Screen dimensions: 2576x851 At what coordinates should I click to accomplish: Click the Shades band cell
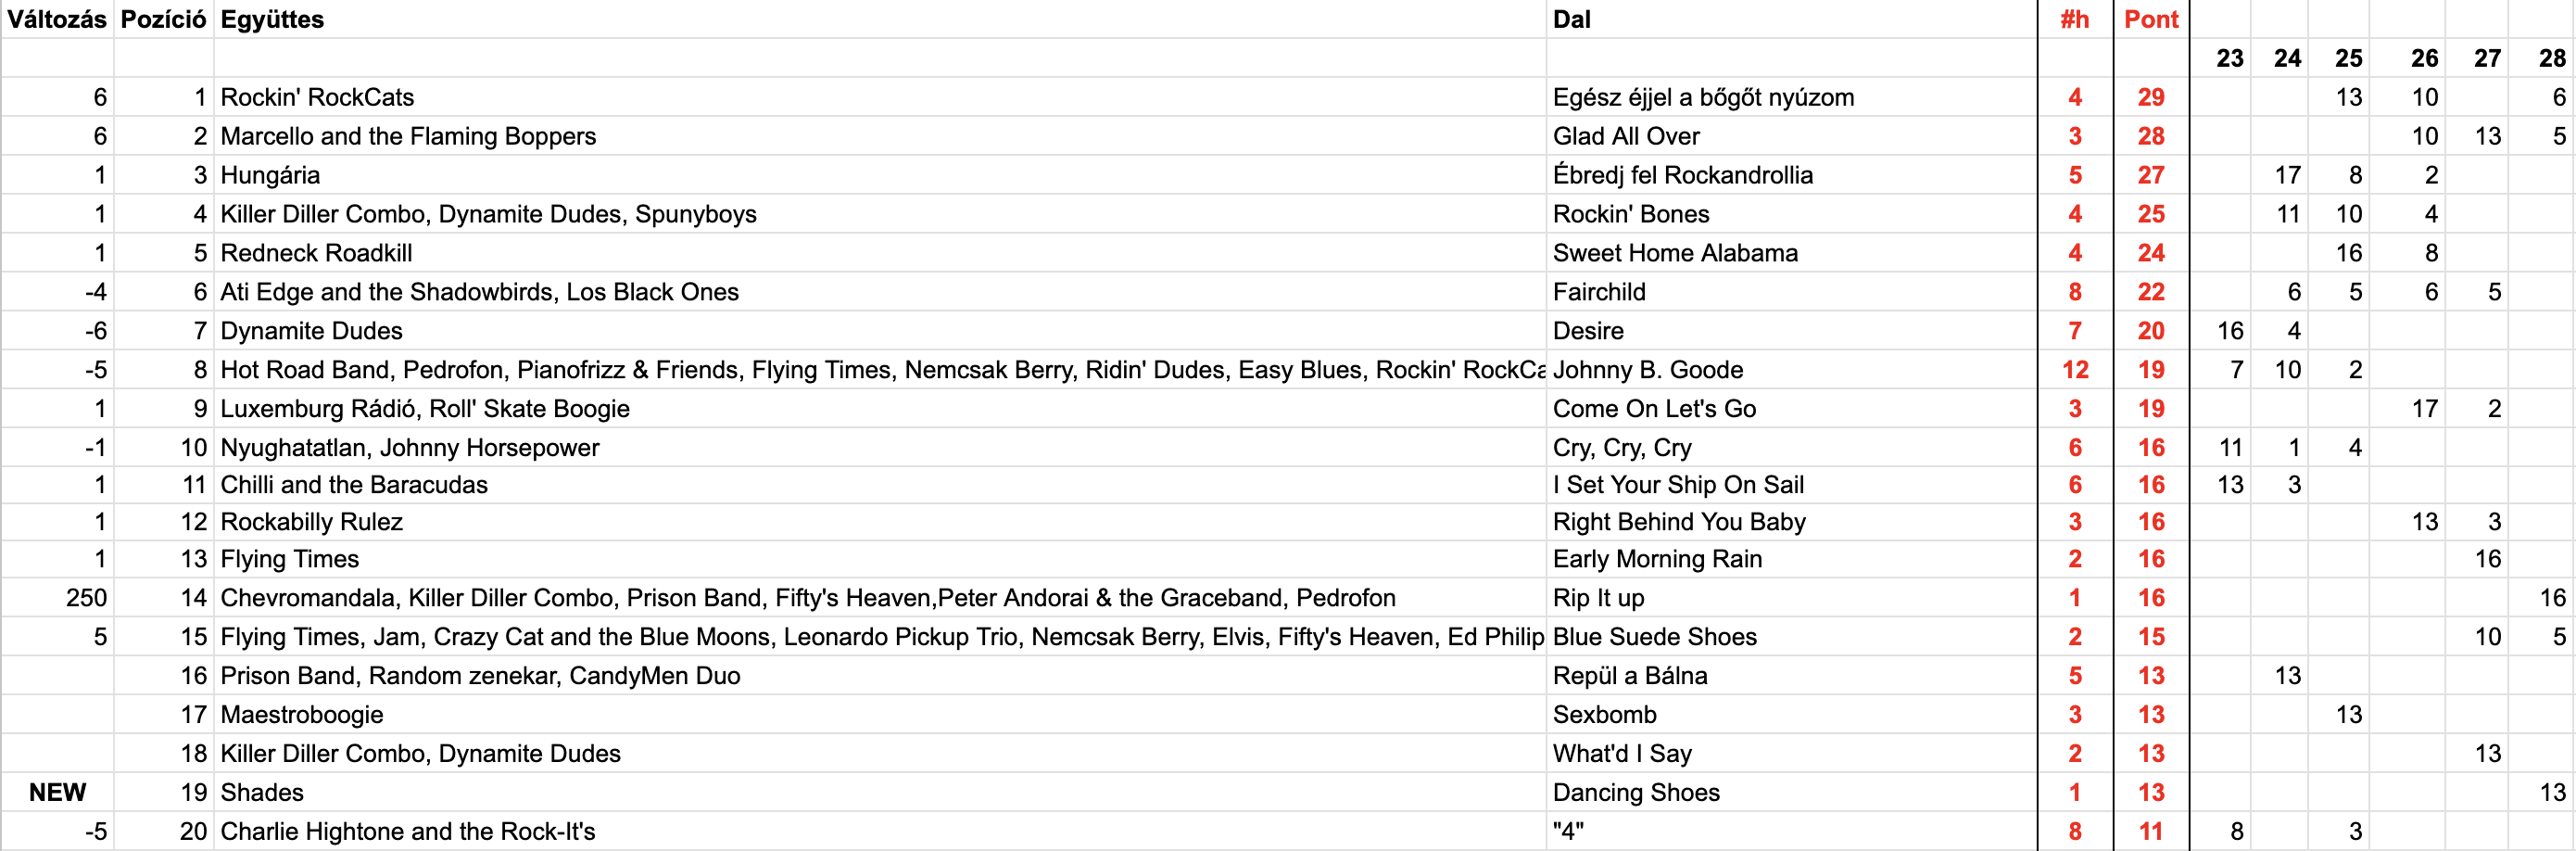[x=262, y=792]
